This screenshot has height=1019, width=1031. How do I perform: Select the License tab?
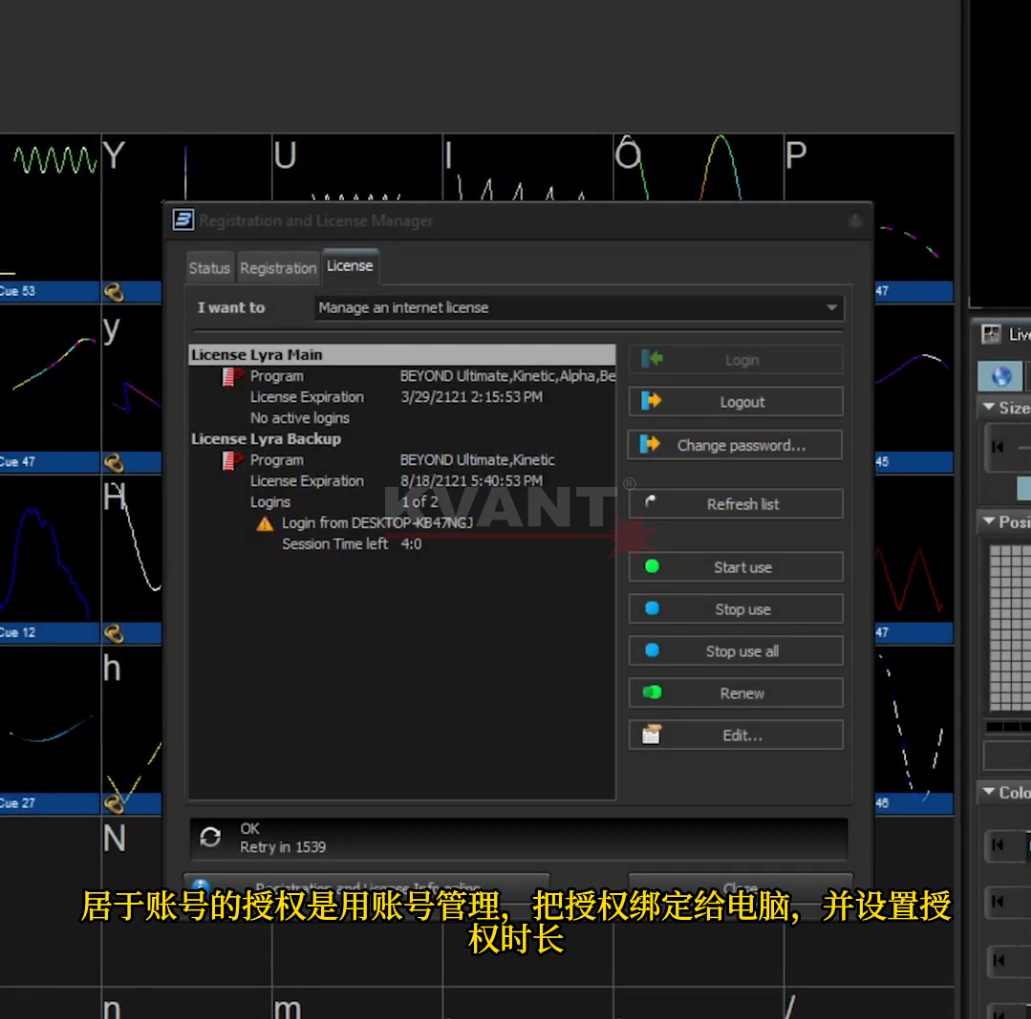[x=350, y=266]
